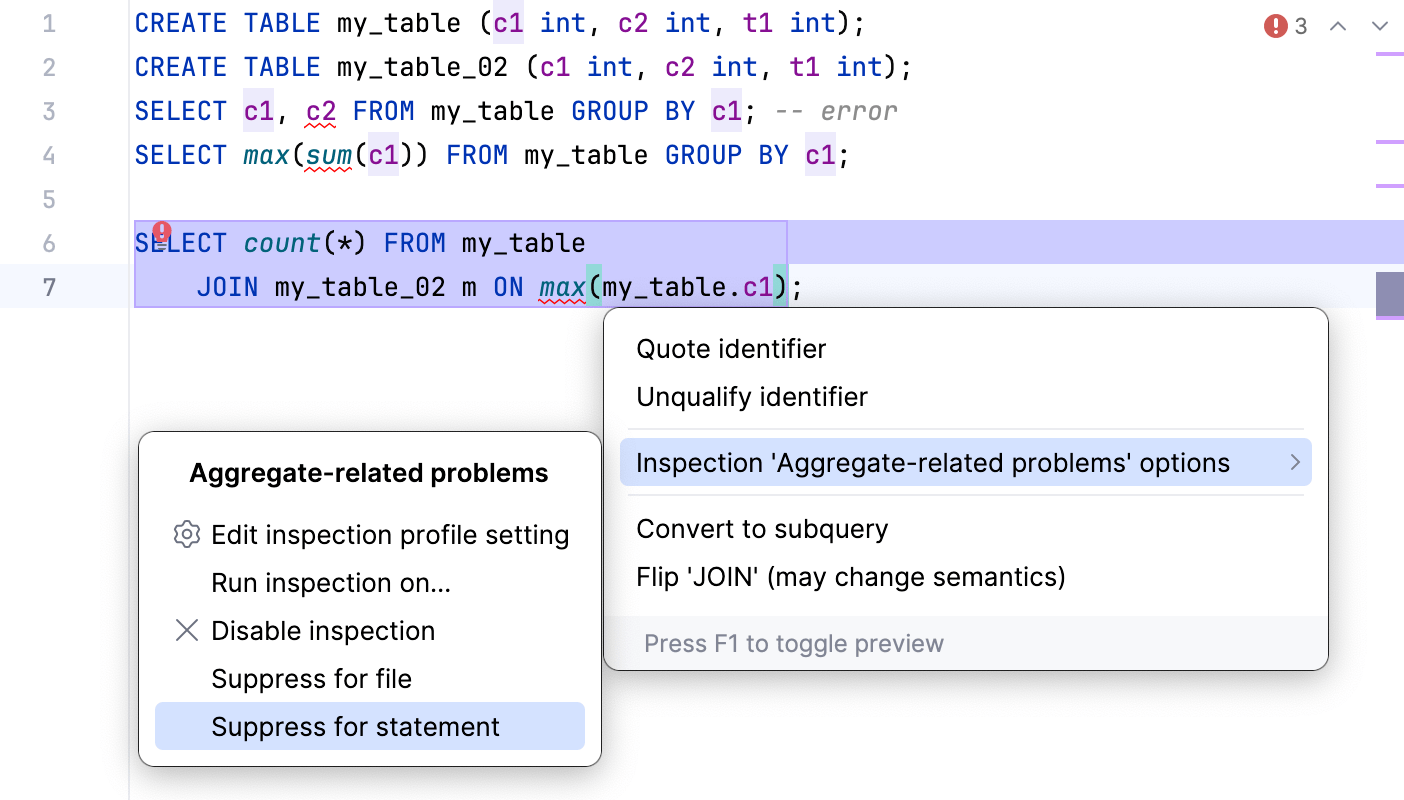Apply the 'Convert to subquery' fix
Viewport: 1404px width, 800px height.
761,529
